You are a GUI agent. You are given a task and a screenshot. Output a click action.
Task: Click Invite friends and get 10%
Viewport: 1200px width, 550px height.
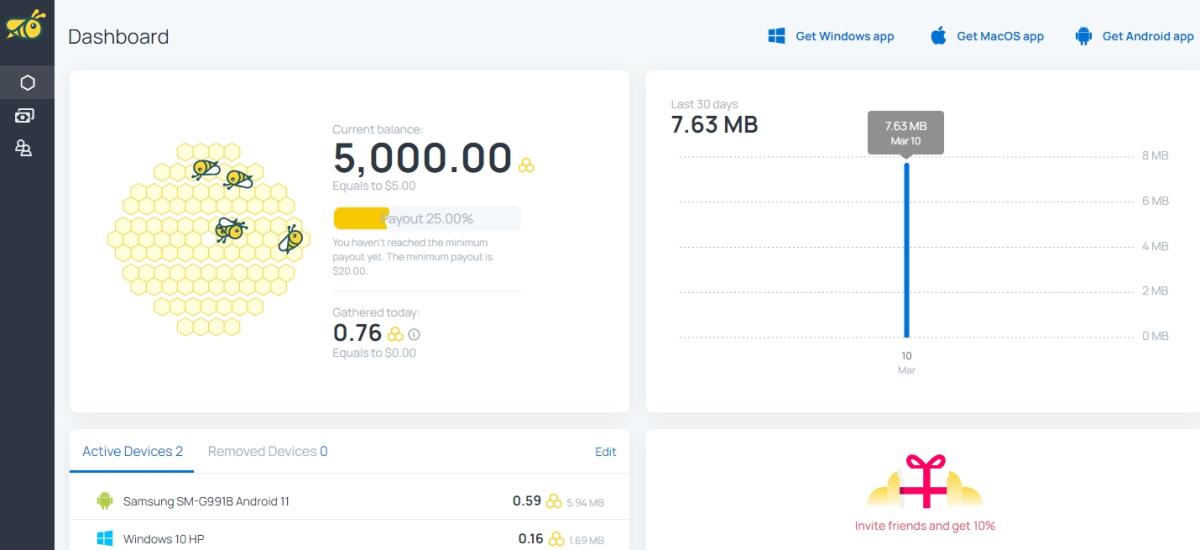pyautogui.click(x=924, y=526)
